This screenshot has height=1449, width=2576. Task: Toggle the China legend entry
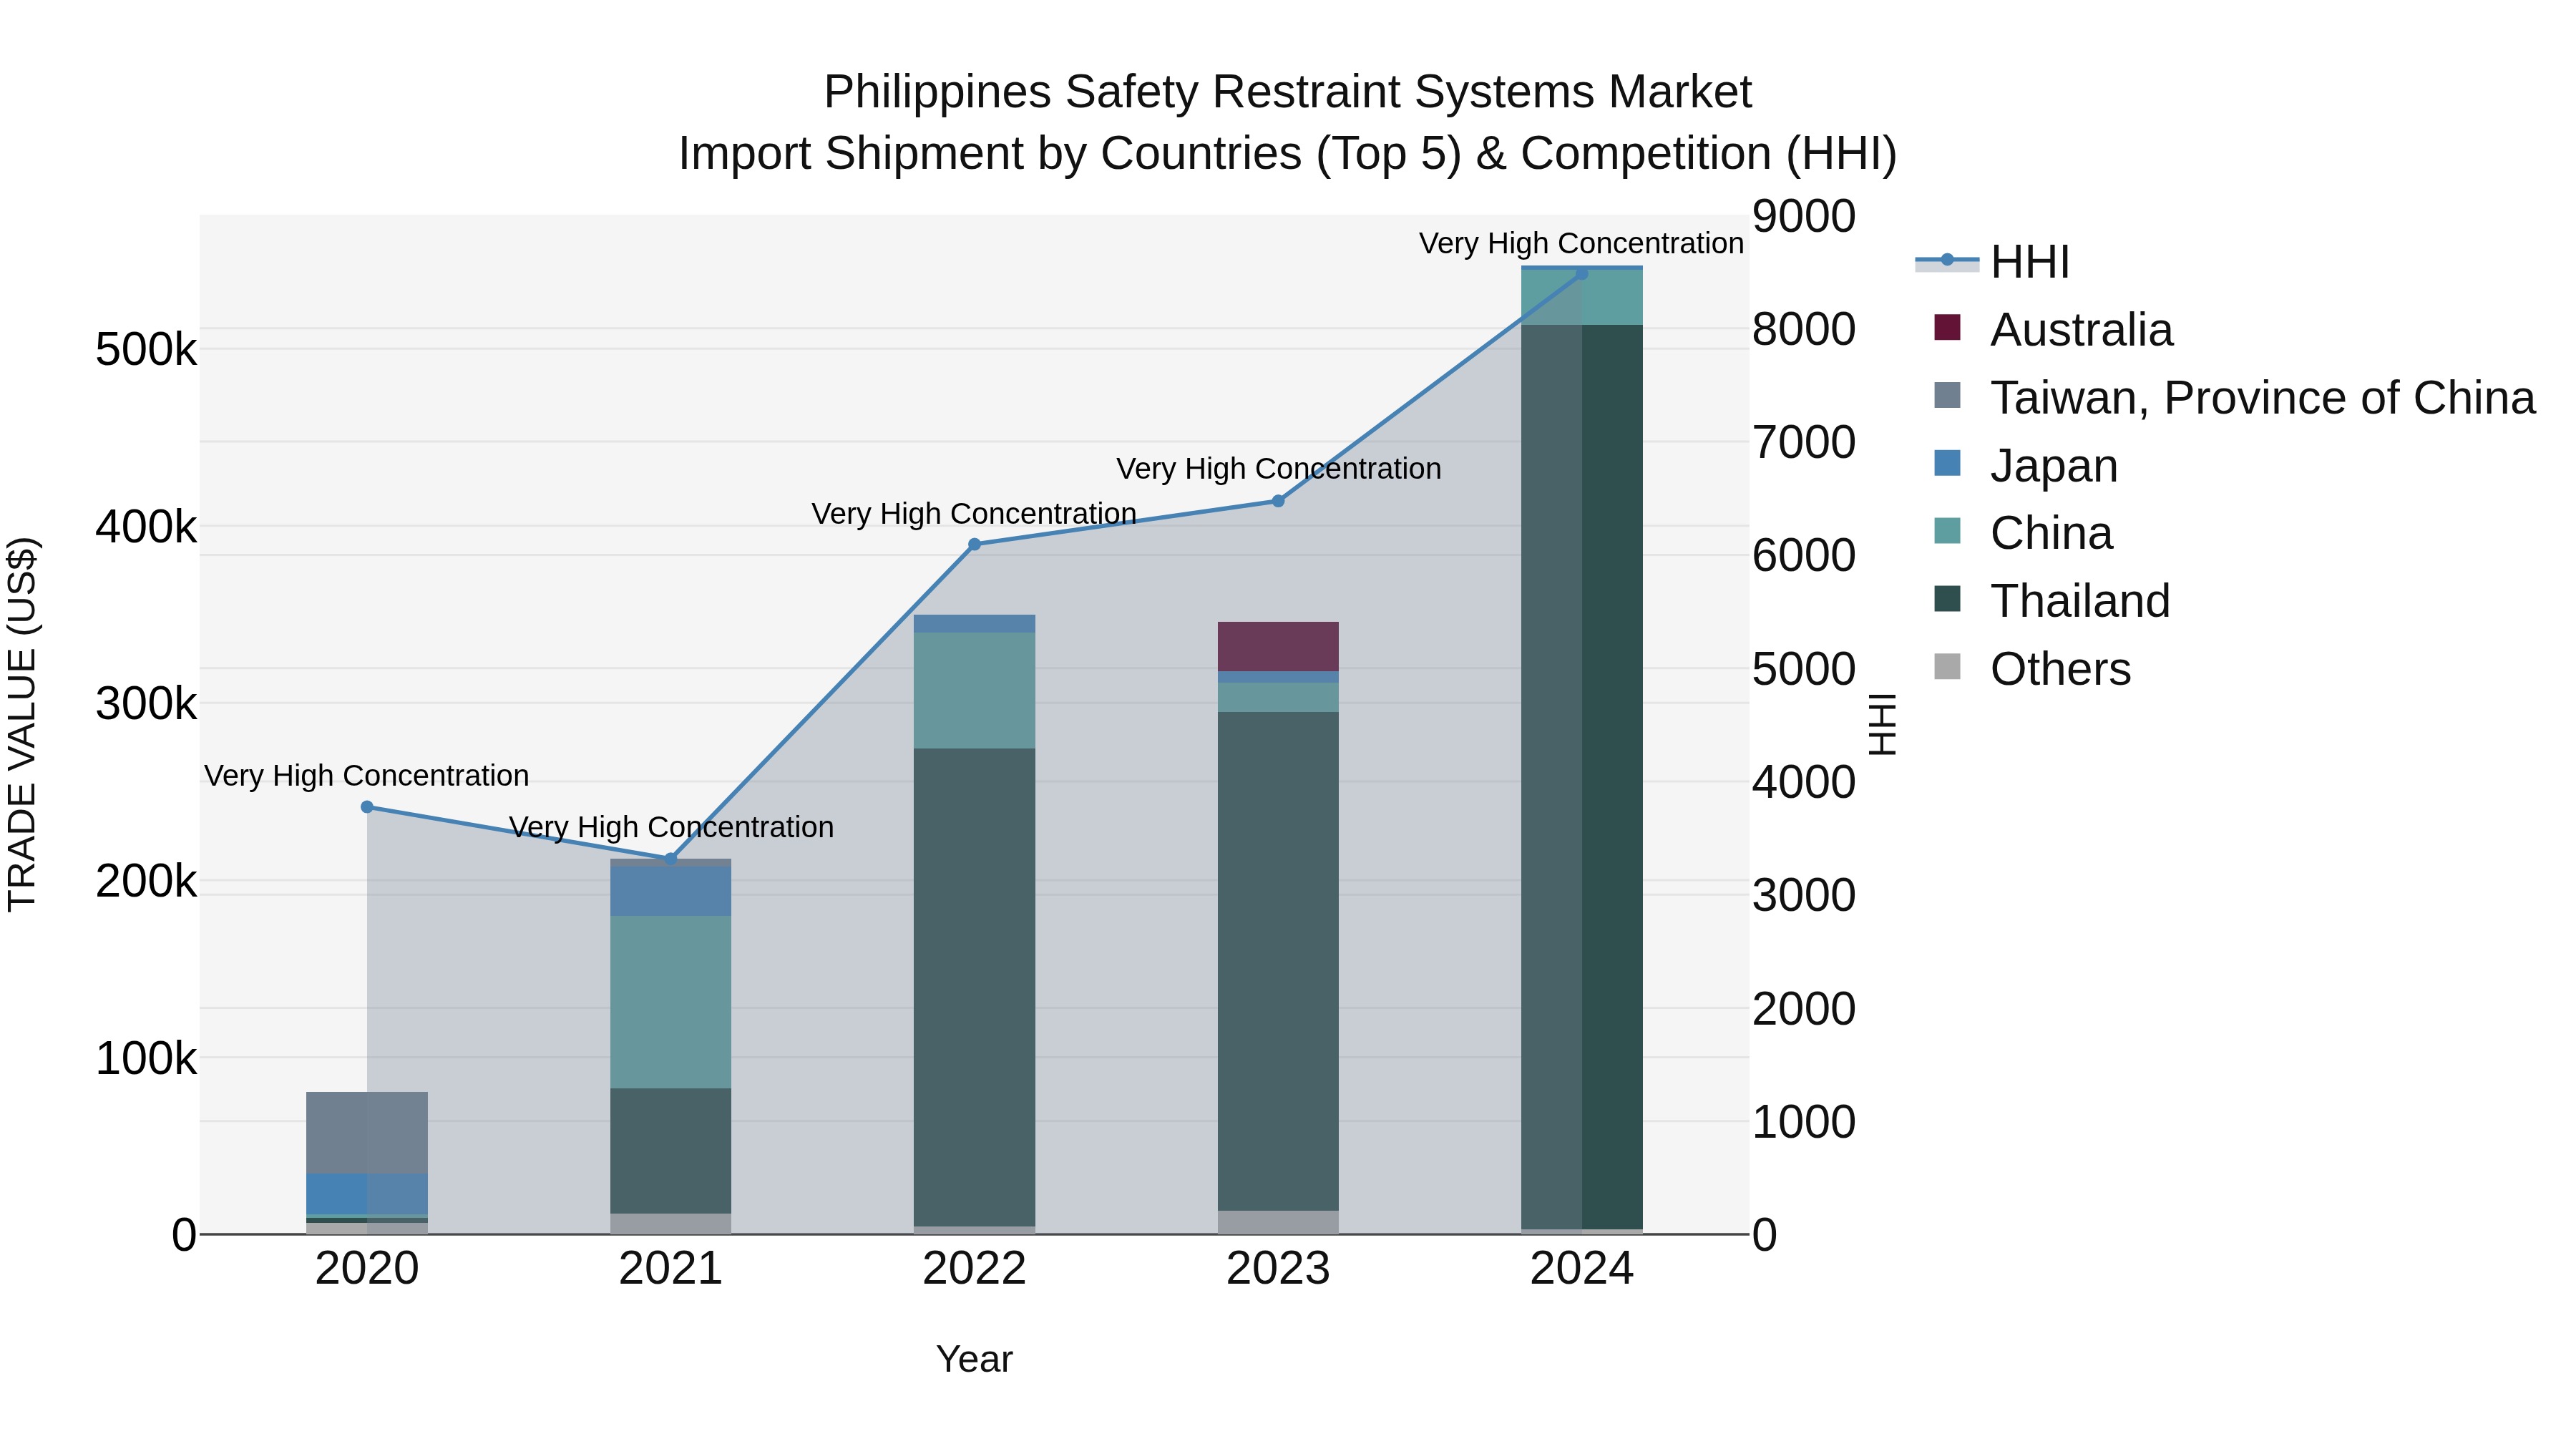2024,532
